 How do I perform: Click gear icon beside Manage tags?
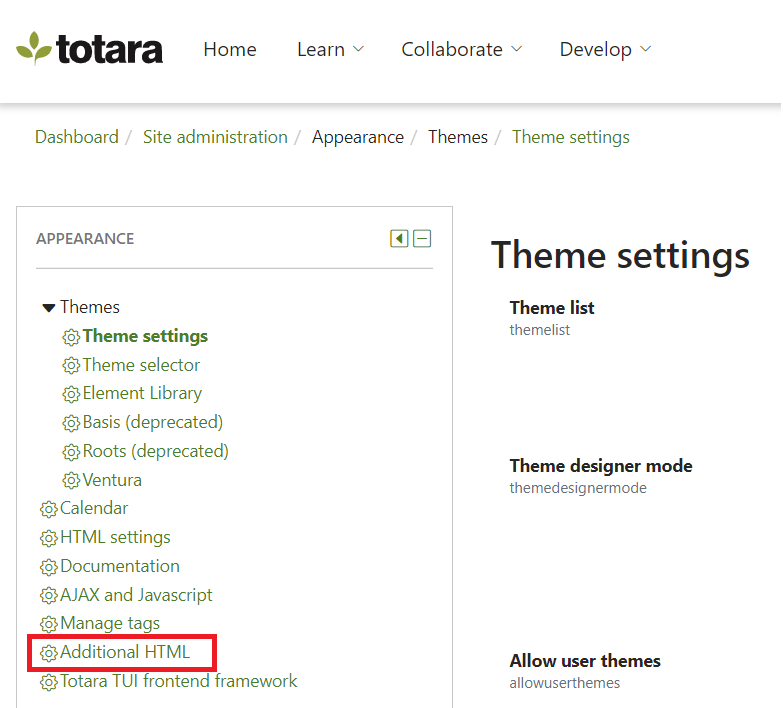click(48, 625)
